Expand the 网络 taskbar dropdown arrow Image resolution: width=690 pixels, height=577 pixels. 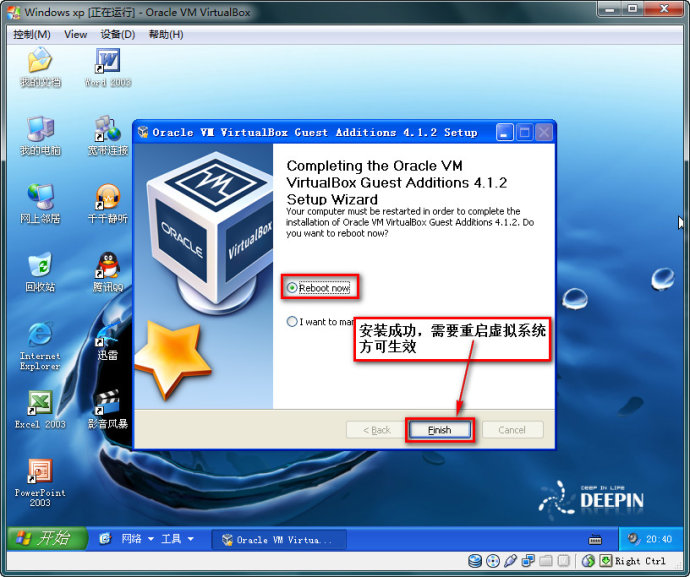coord(151,539)
